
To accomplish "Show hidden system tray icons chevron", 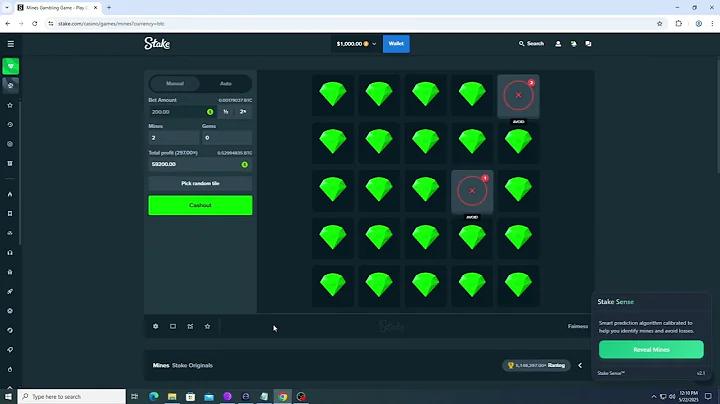I will click(654, 396).
